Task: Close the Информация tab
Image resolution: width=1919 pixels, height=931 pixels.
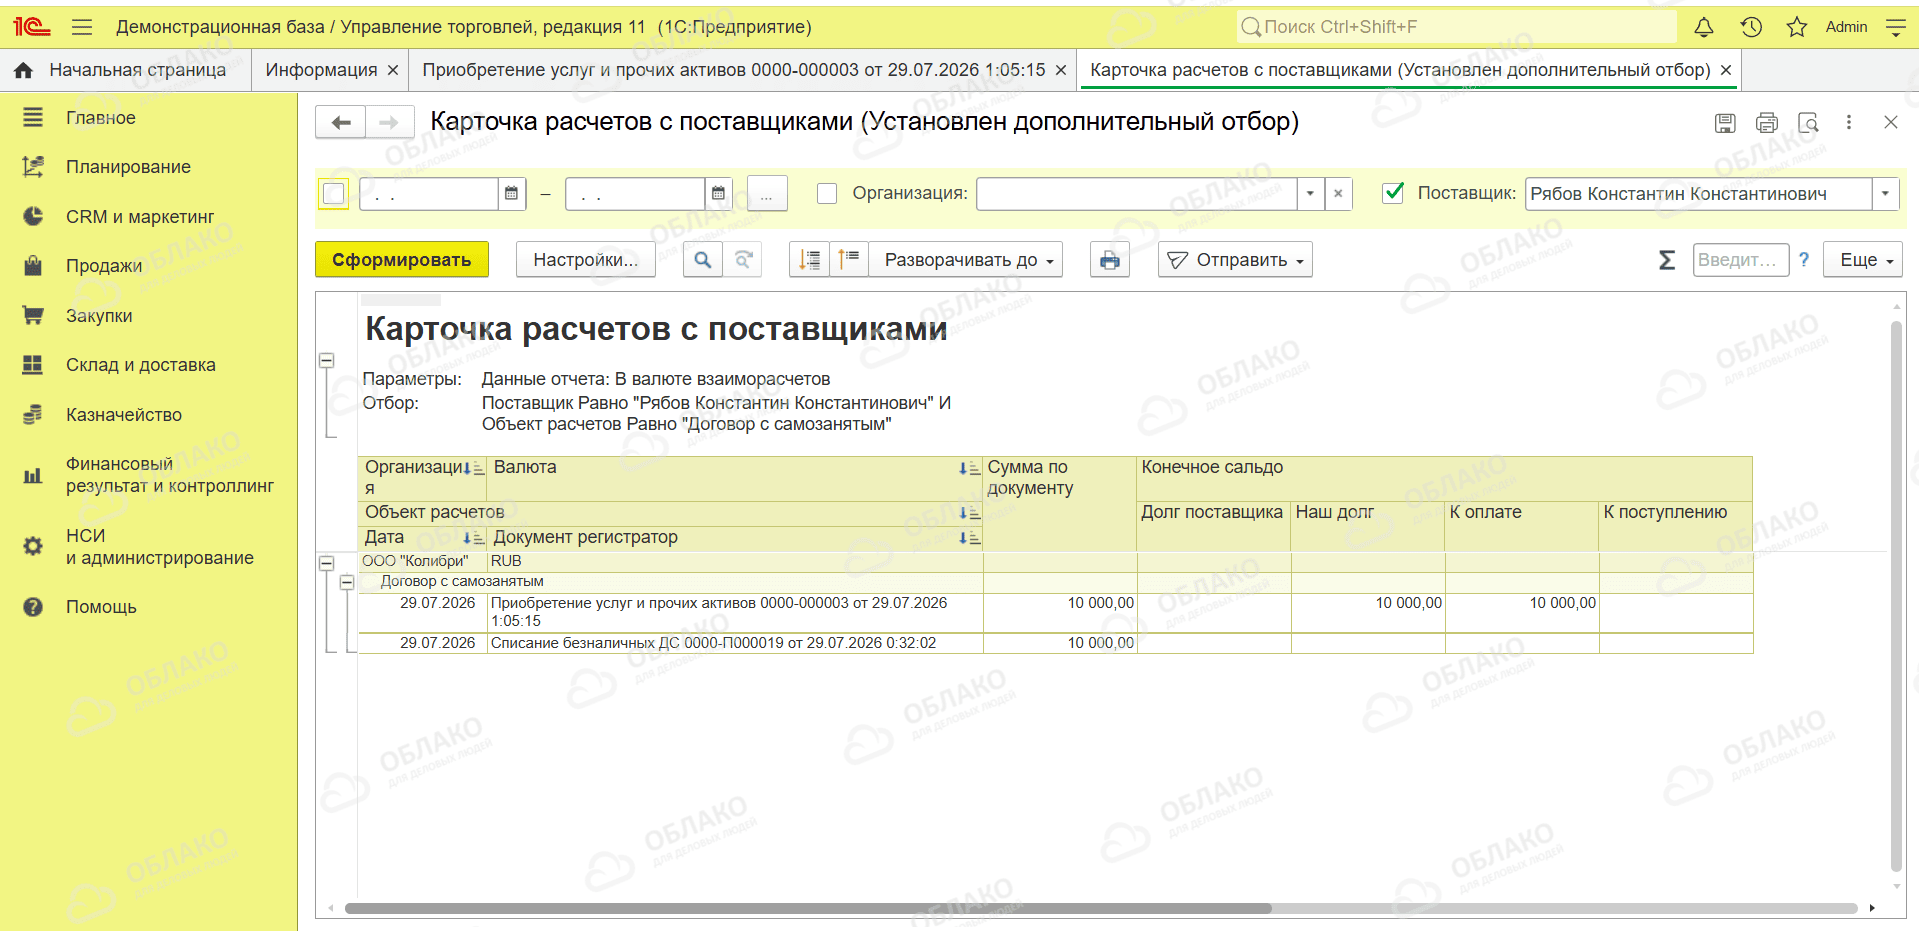Action: [x=393, y=70]
